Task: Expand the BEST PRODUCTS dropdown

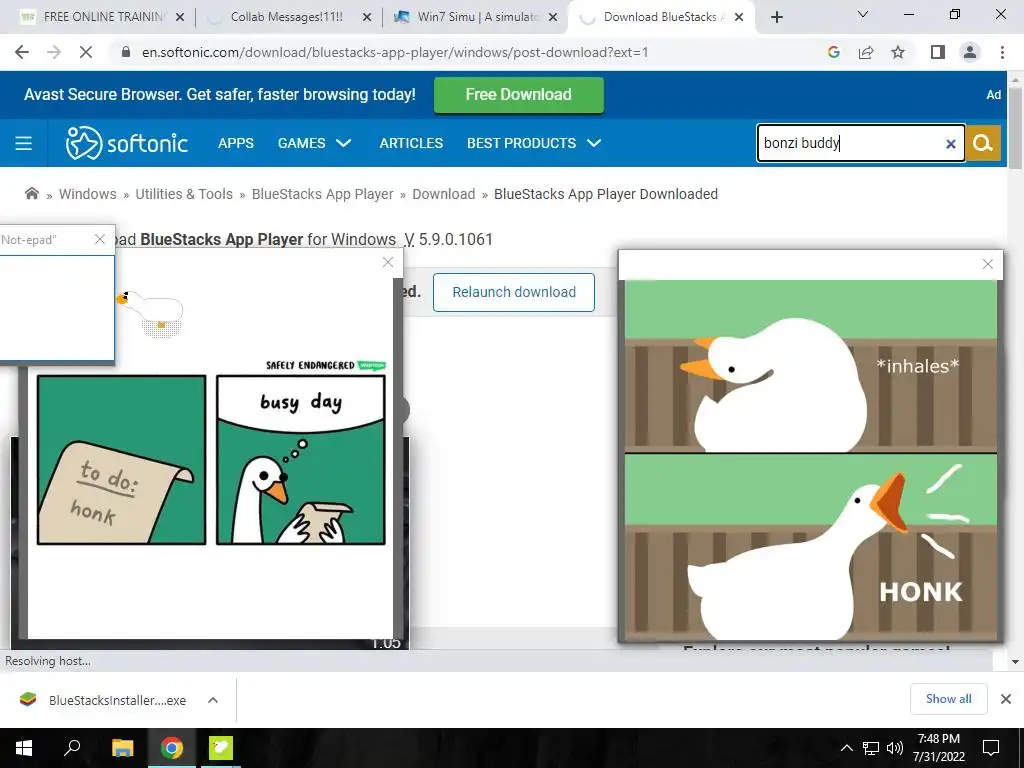Action: 534,143
